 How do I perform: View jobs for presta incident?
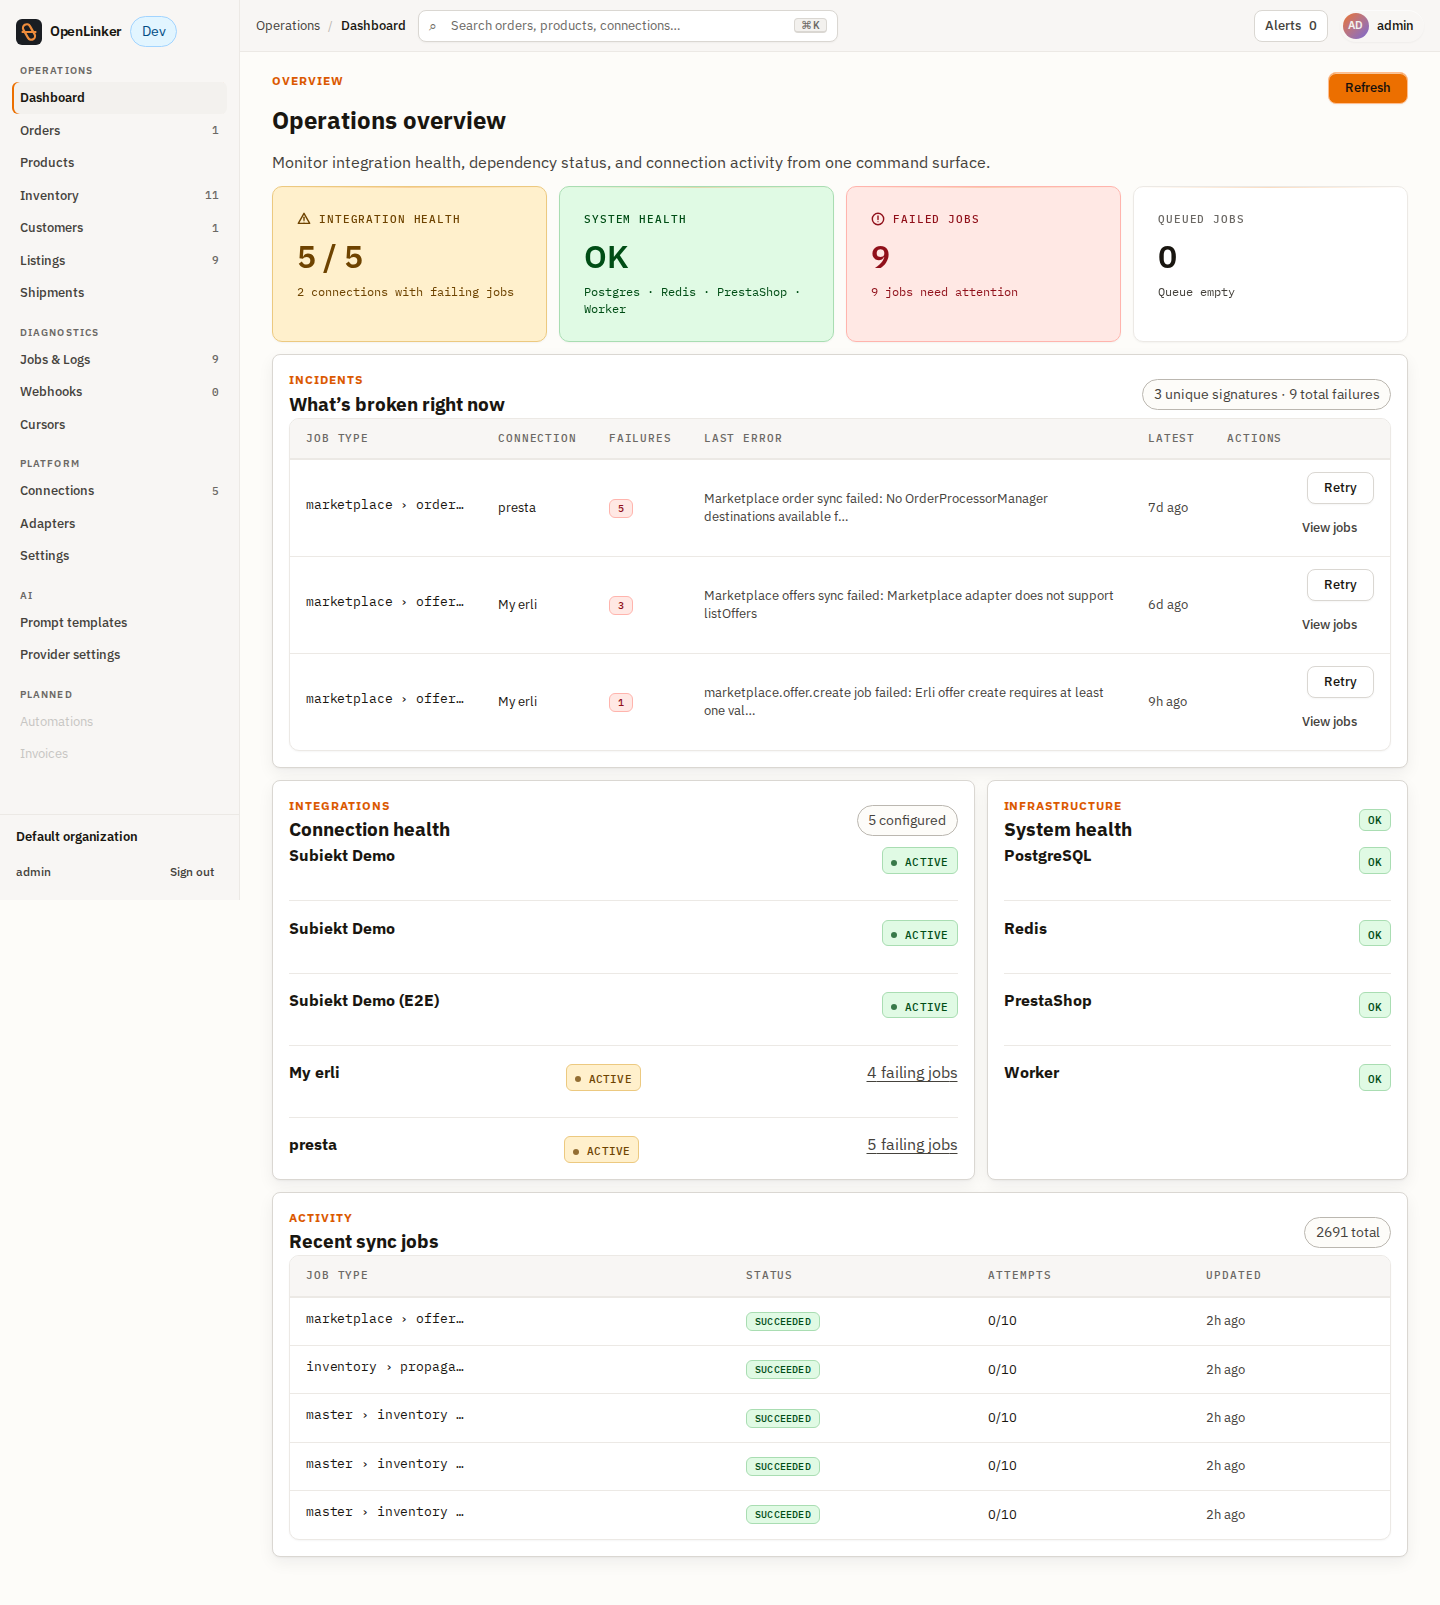pyautogui.click(x=1329, y=528)
